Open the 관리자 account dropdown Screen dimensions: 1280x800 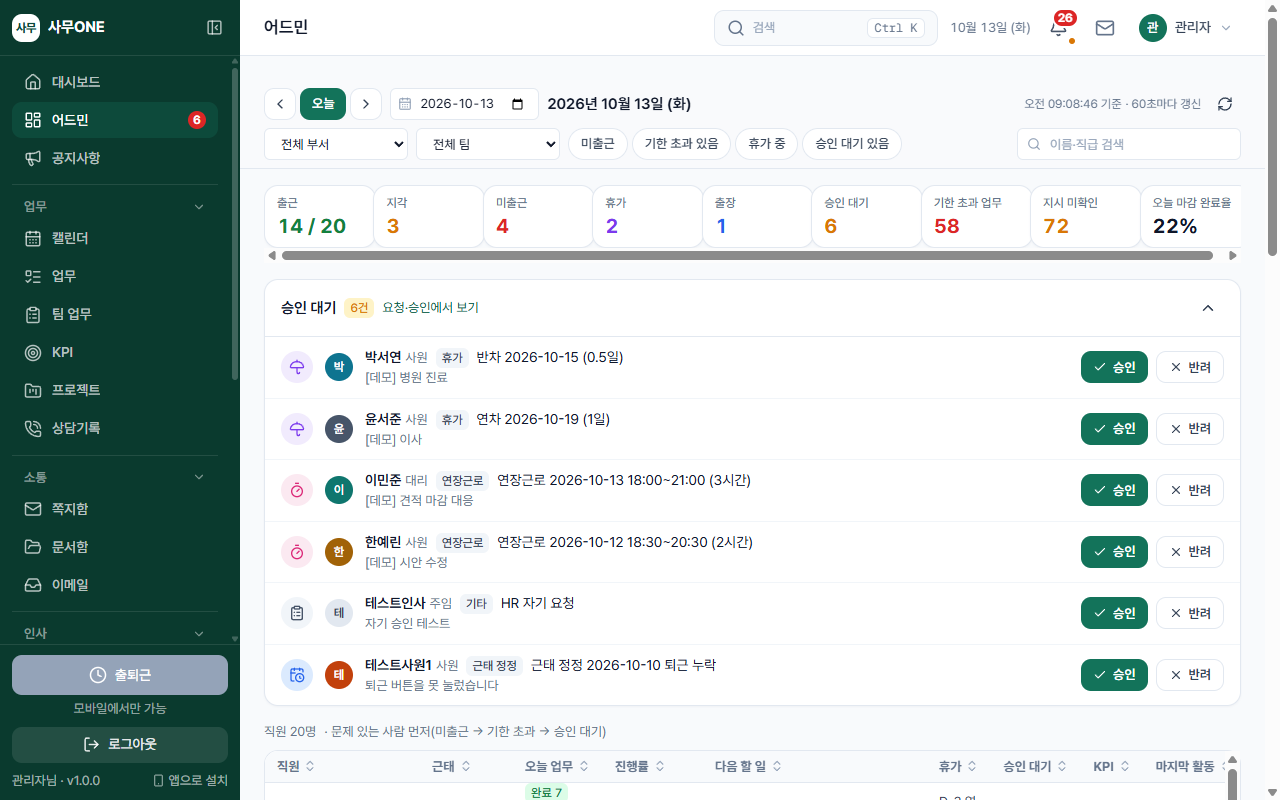coord(1185,28)
